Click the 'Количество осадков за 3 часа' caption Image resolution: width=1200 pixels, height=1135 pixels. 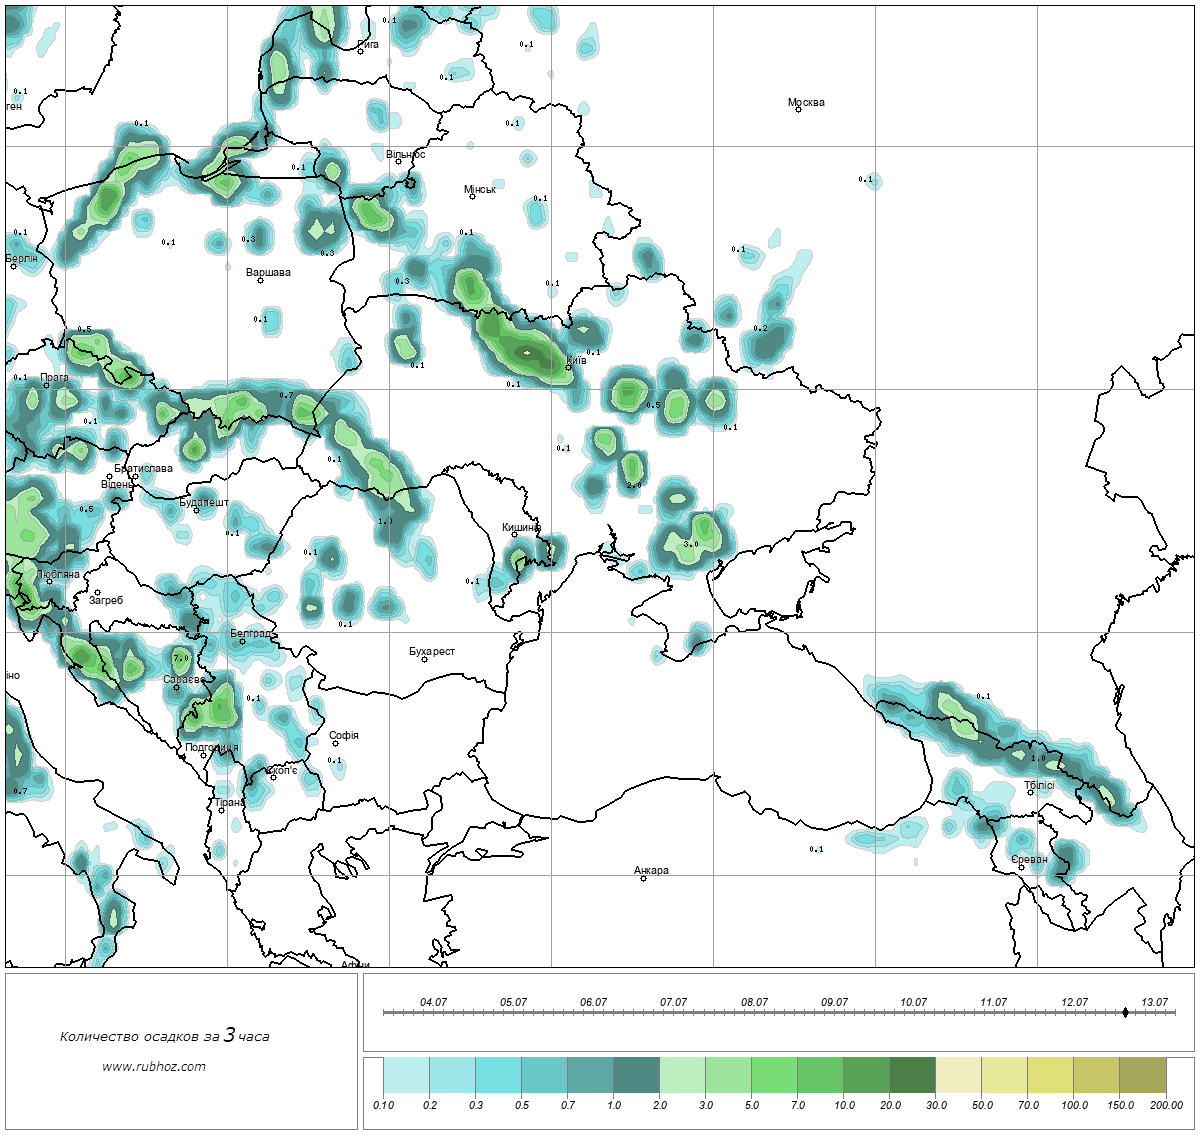click(x=164, y=1036)
